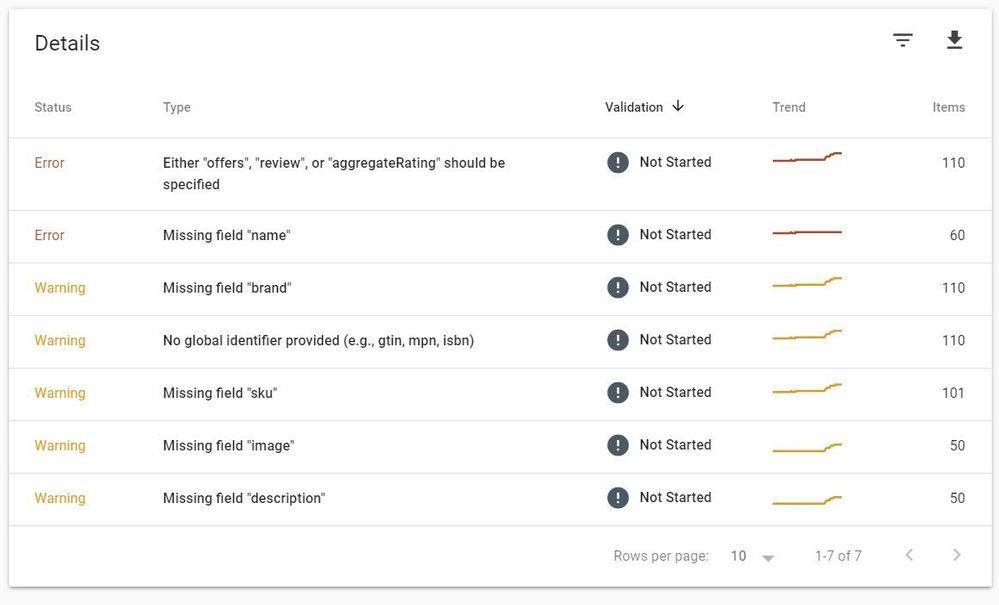The image size is (999, 605).
Task: Click the alert icon in Missing field "description" row
Action: pyautogui.click(x=618, y=498)
